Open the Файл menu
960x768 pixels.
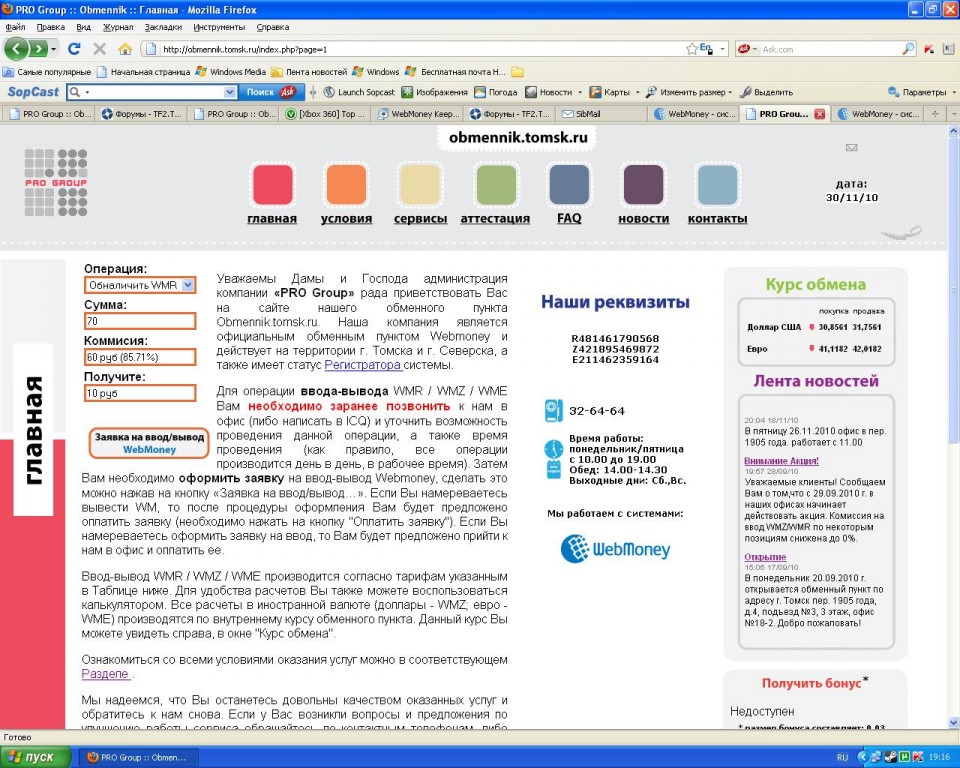[x=15, y=27]
